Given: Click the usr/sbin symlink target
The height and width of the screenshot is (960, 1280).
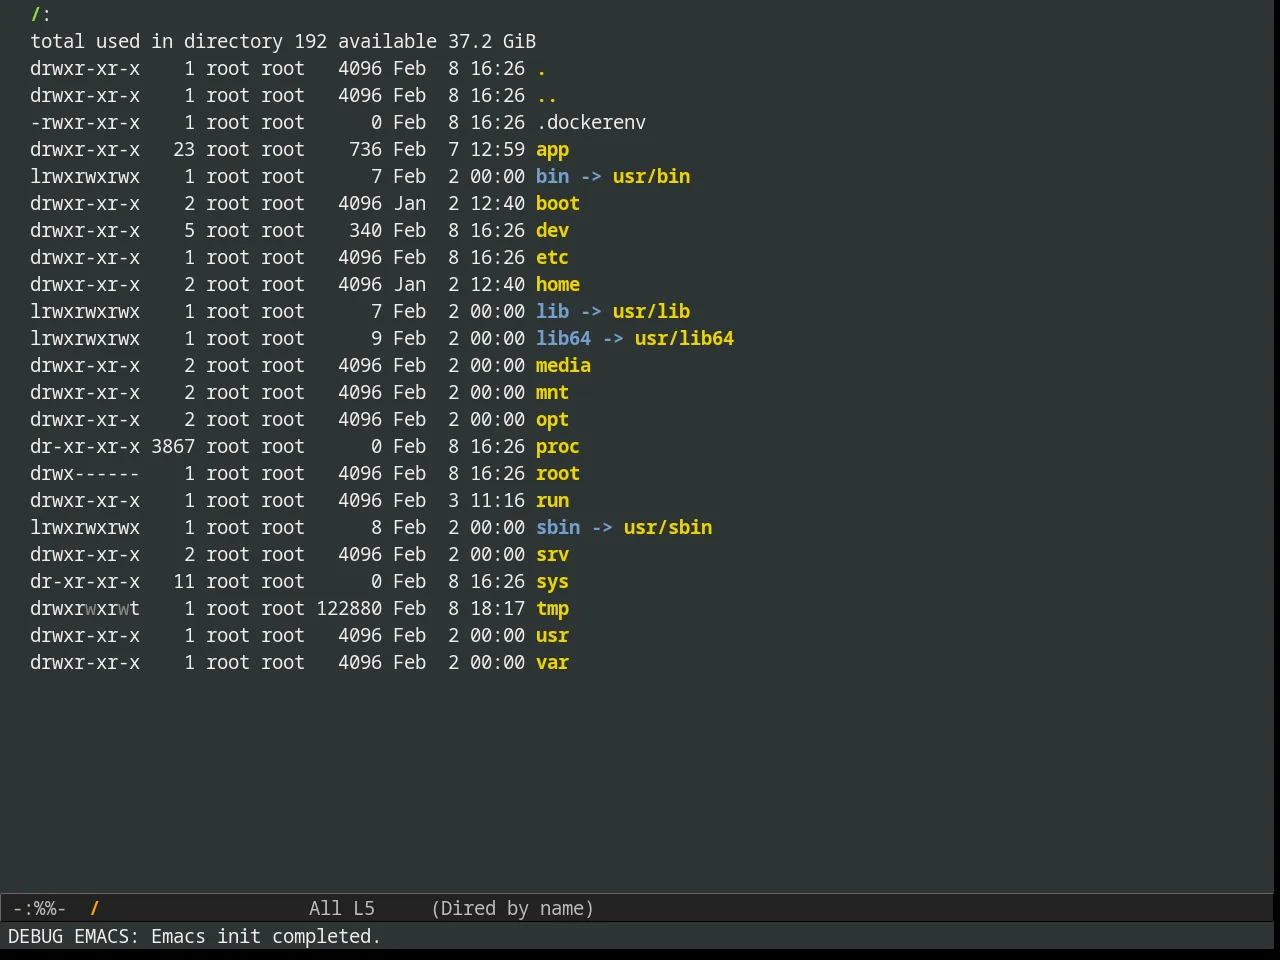Looking at the screenshot, I should click(668, 528).
